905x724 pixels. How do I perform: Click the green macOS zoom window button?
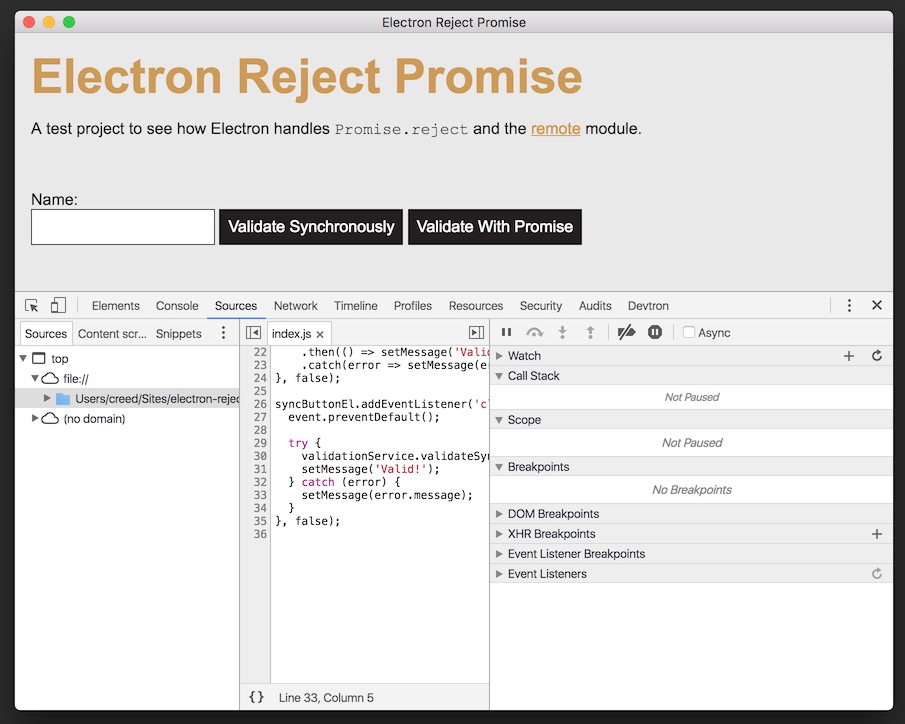[69, 22]
